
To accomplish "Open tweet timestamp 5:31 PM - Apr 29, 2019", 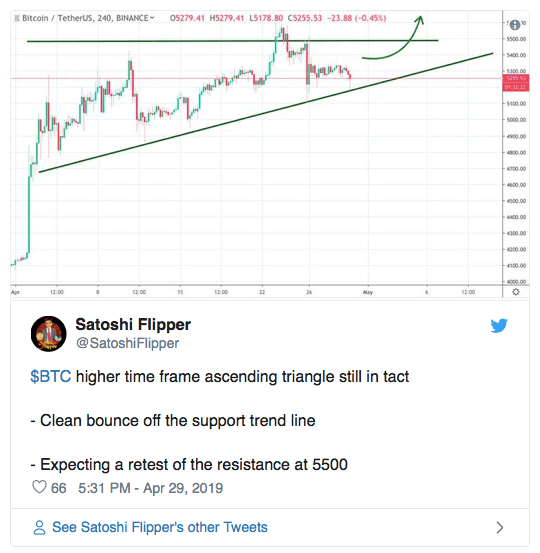I will click(x=150, y=488).
